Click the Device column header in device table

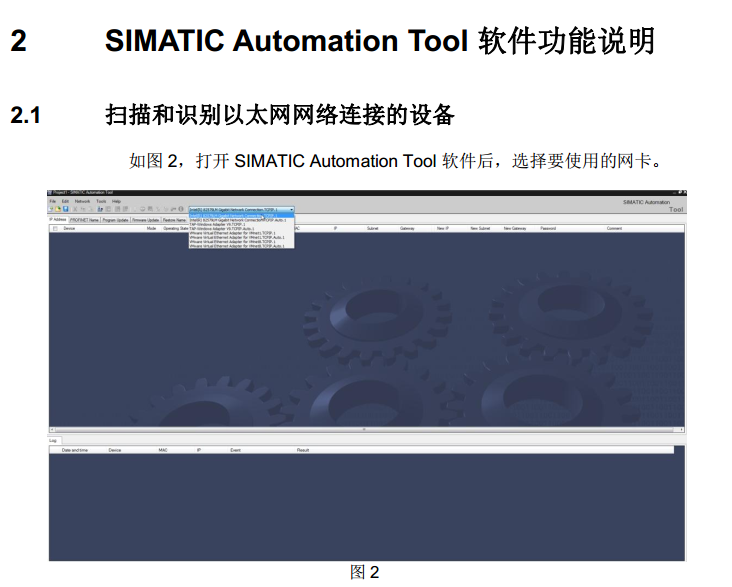point(69,228)
